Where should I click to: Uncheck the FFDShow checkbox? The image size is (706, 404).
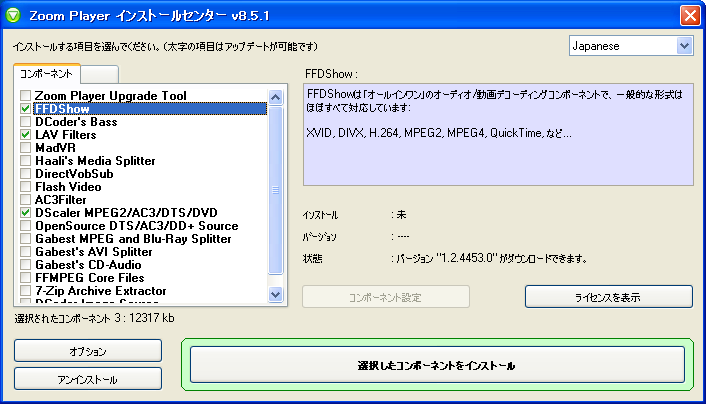pos(26,109)
